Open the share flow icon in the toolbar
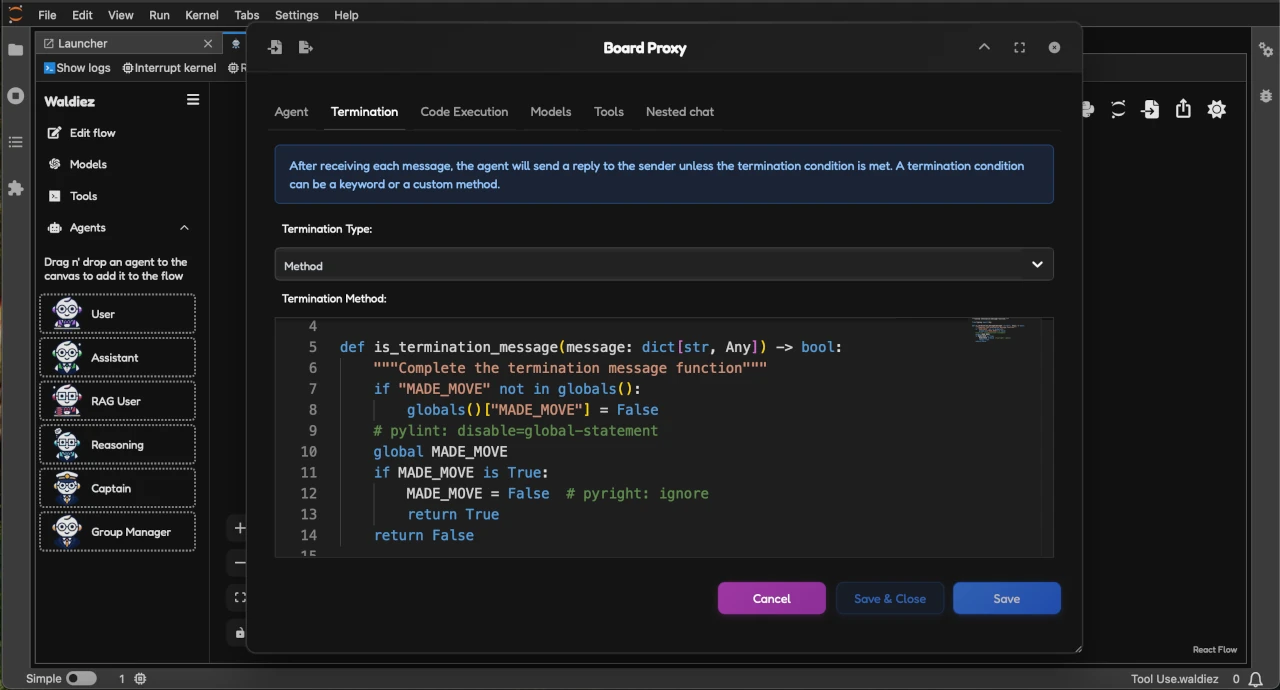 [x=1183, y=109]
